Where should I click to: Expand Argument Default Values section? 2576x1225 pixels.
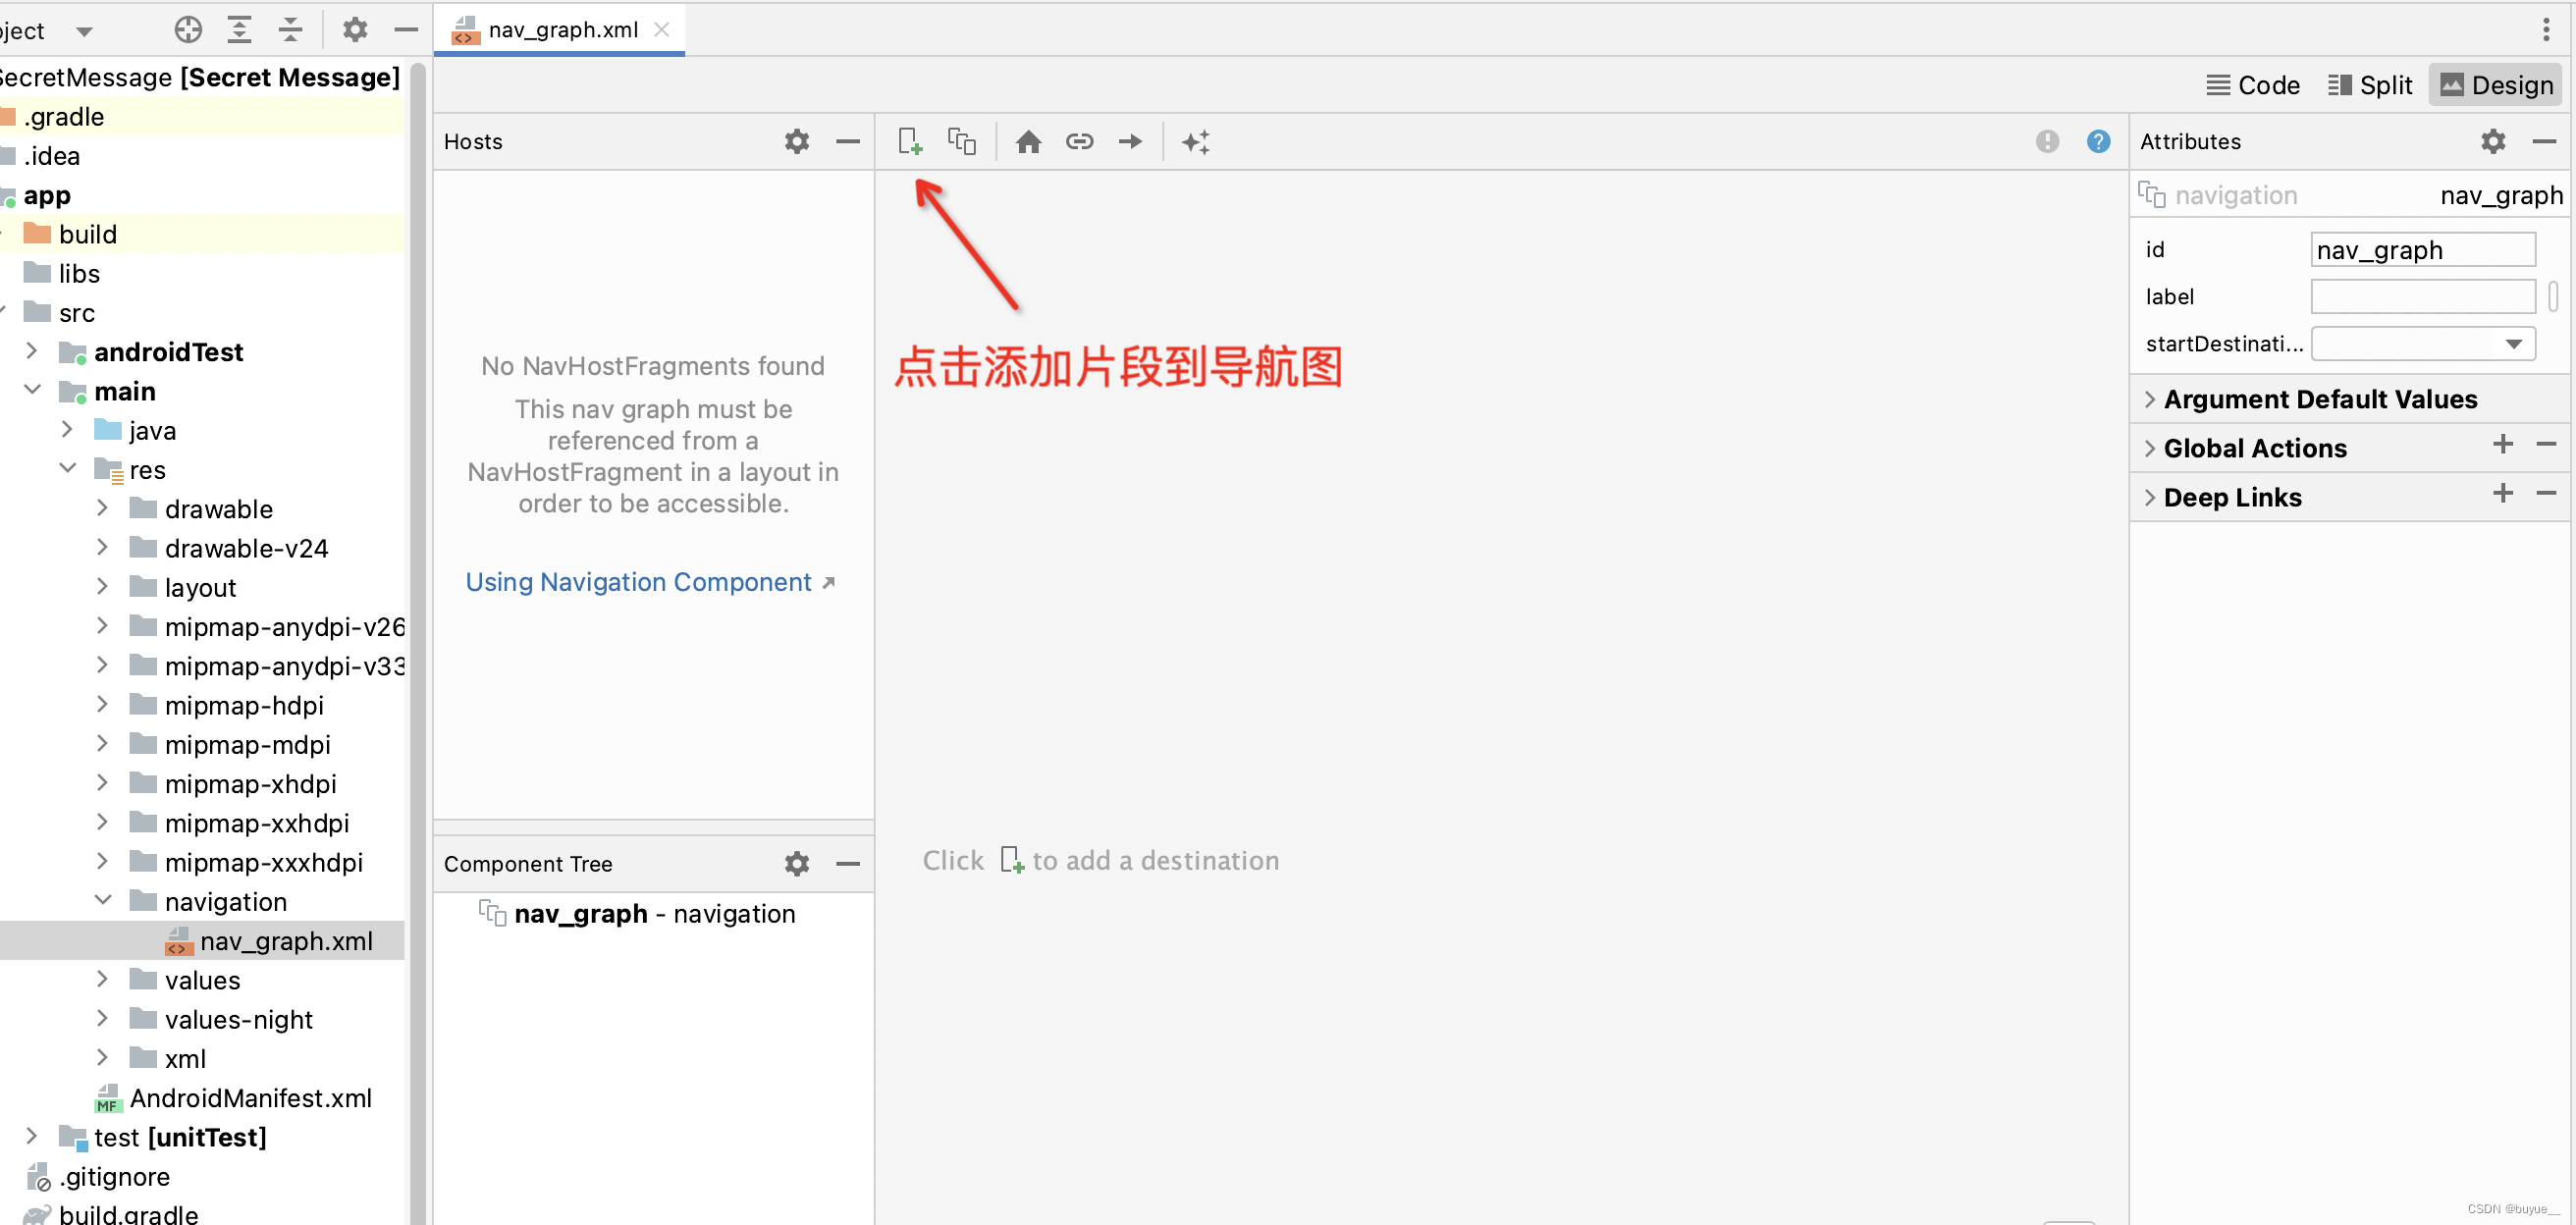coord(2149,400)
